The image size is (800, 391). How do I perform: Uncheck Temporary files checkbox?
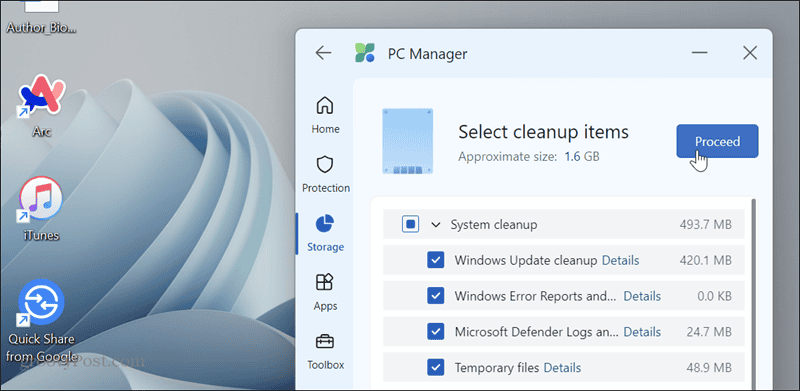(435, 368)
